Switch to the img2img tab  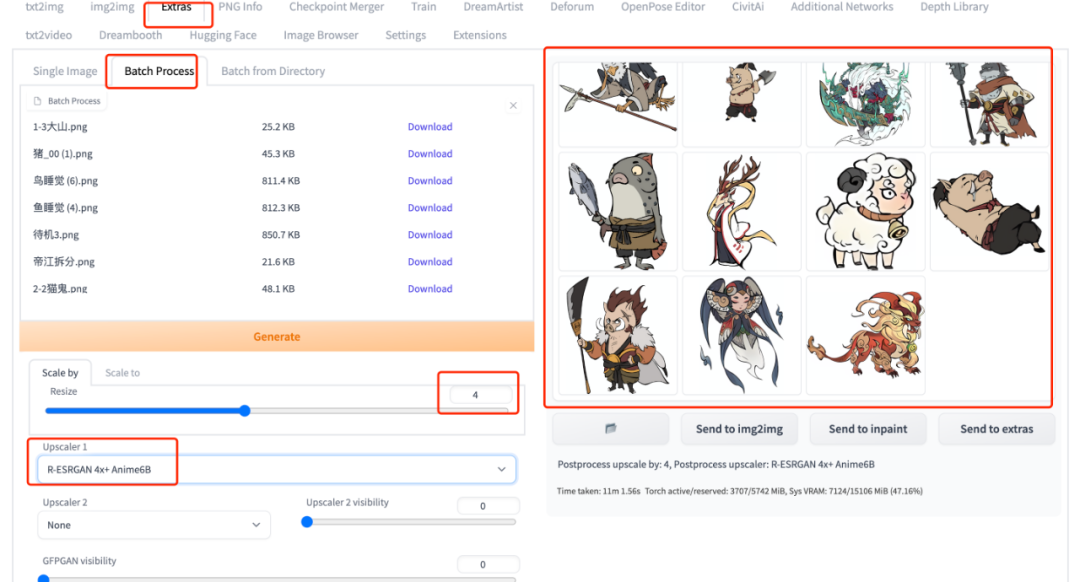coord(112,7)
